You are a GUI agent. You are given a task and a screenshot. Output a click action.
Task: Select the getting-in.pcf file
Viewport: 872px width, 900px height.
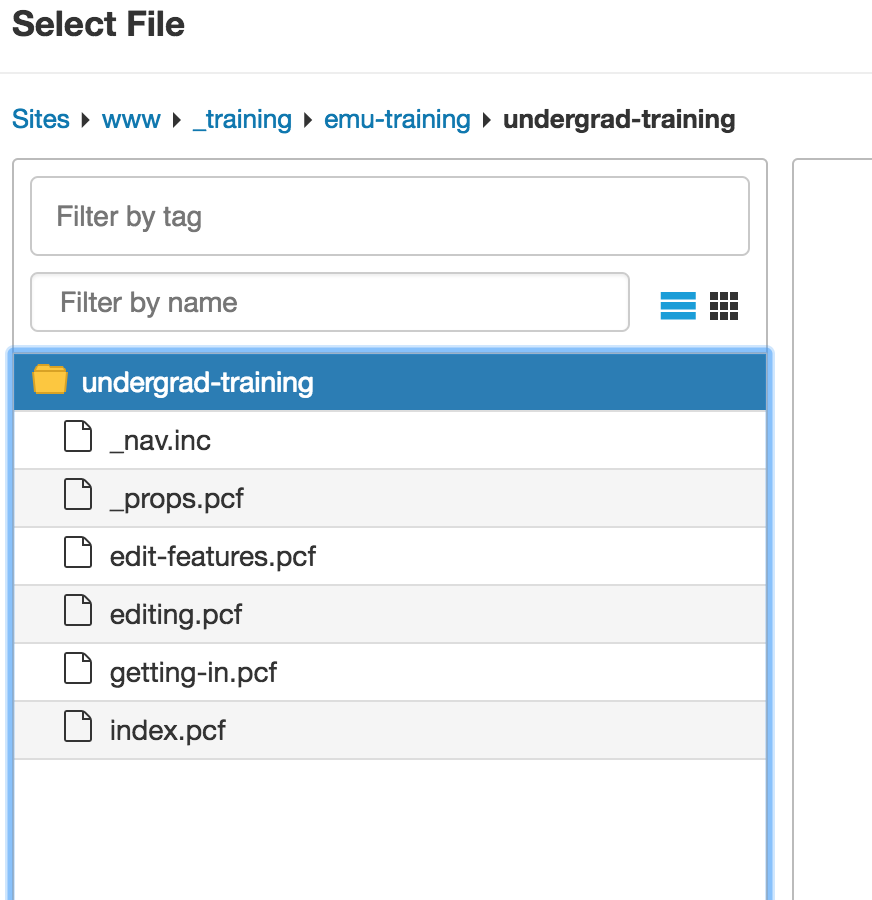click(x=194, y=671)
